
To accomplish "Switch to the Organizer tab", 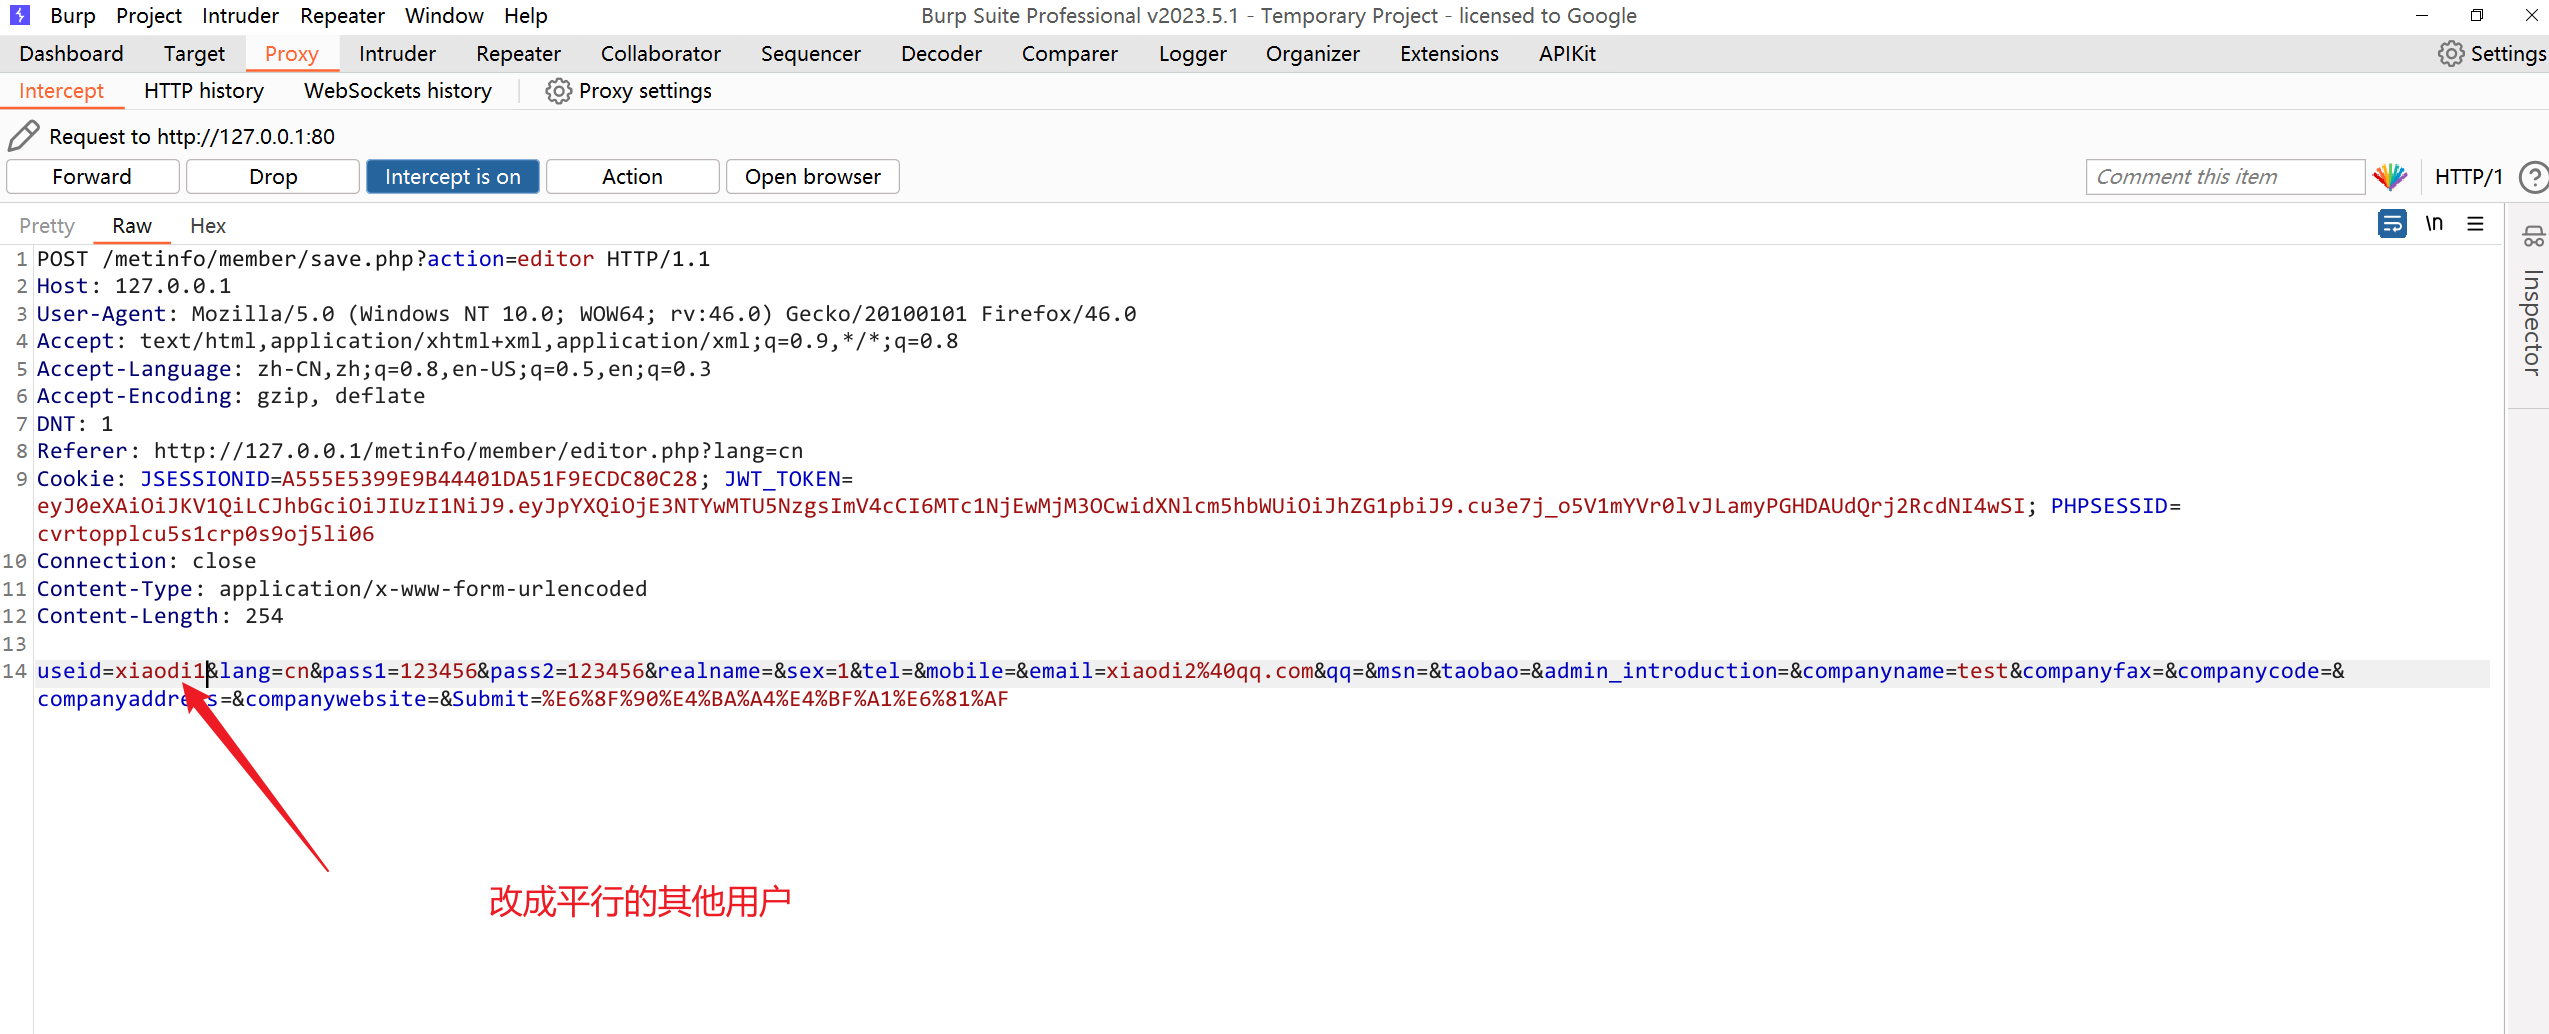I will click(1312, 54).
